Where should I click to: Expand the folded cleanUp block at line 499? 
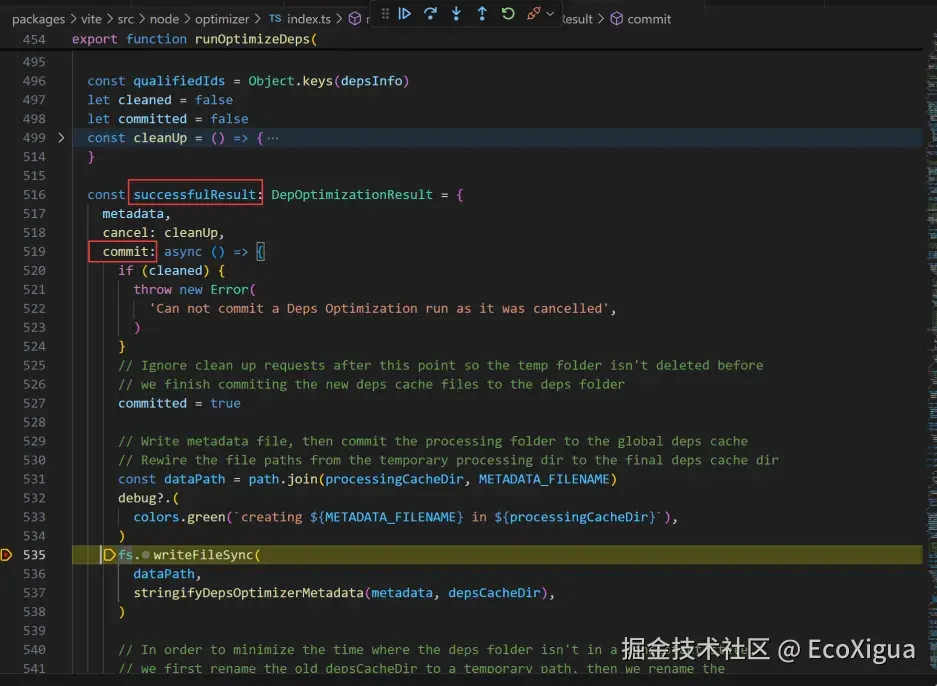(x=61, y=138)
